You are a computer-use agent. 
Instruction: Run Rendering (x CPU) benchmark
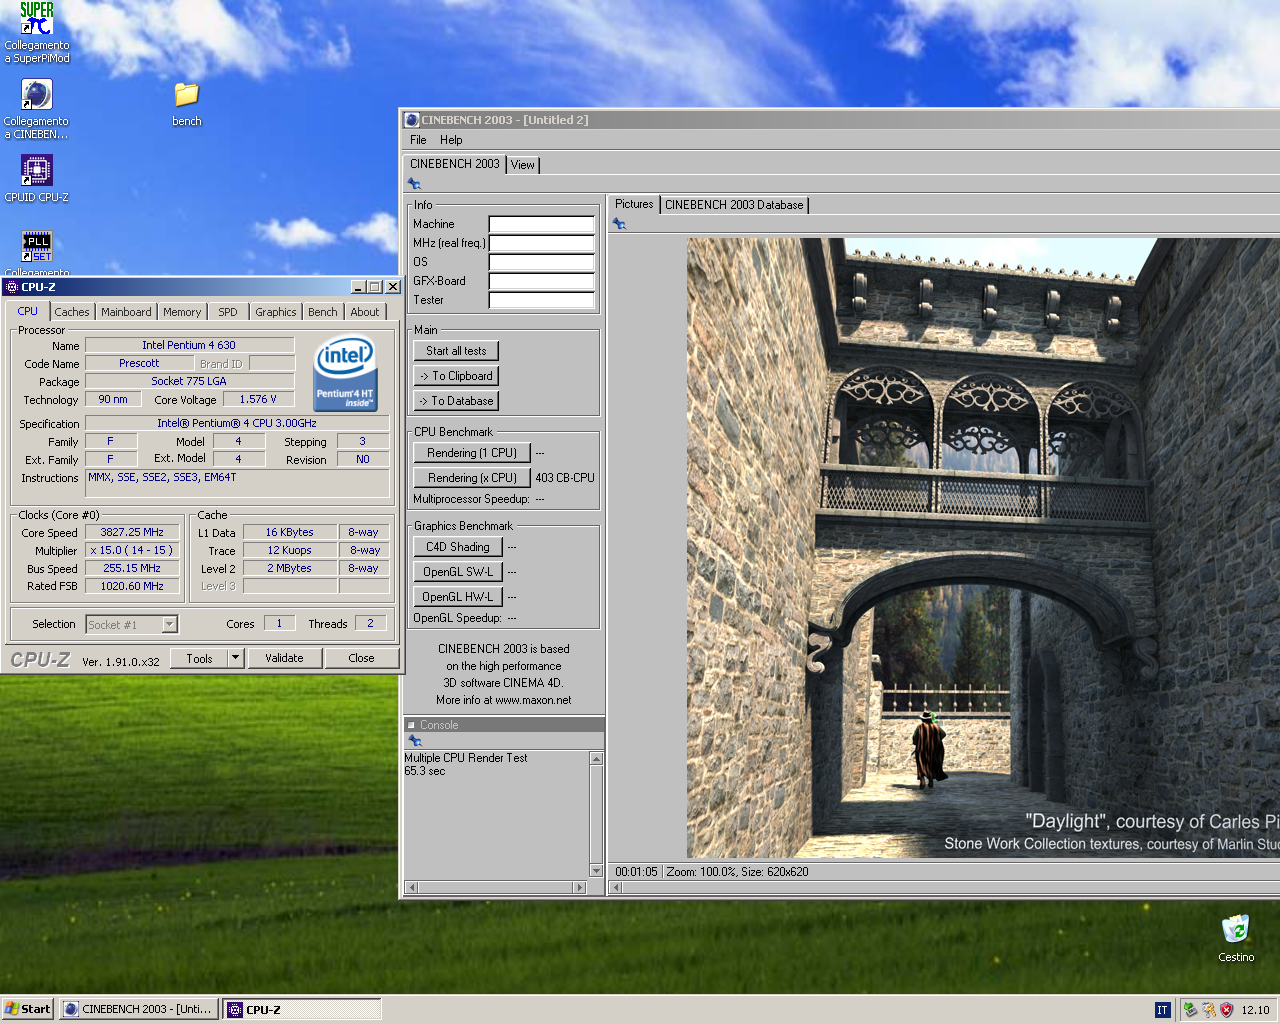472,478
